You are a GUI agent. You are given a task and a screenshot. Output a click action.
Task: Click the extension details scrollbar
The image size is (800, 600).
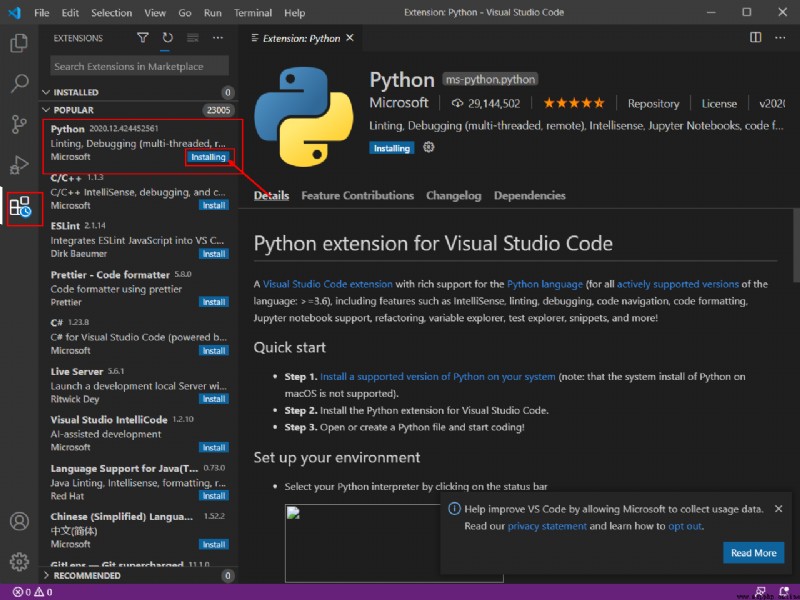coord(796,245)
